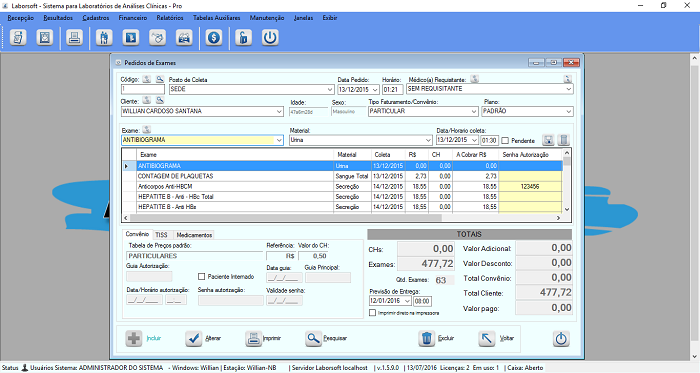This screenshot has width=700, height=373.
Task: Switch to the TISS tab
Action: click(162, 235)
